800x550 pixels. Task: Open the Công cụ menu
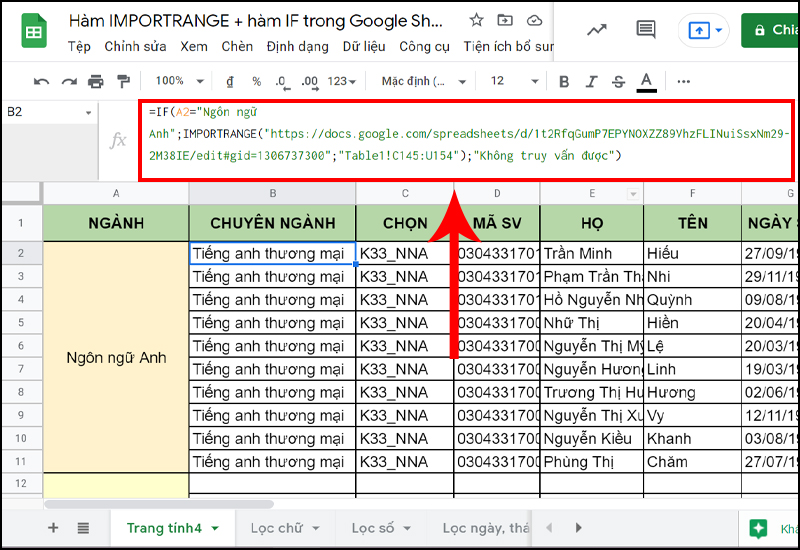coord(424,46)
